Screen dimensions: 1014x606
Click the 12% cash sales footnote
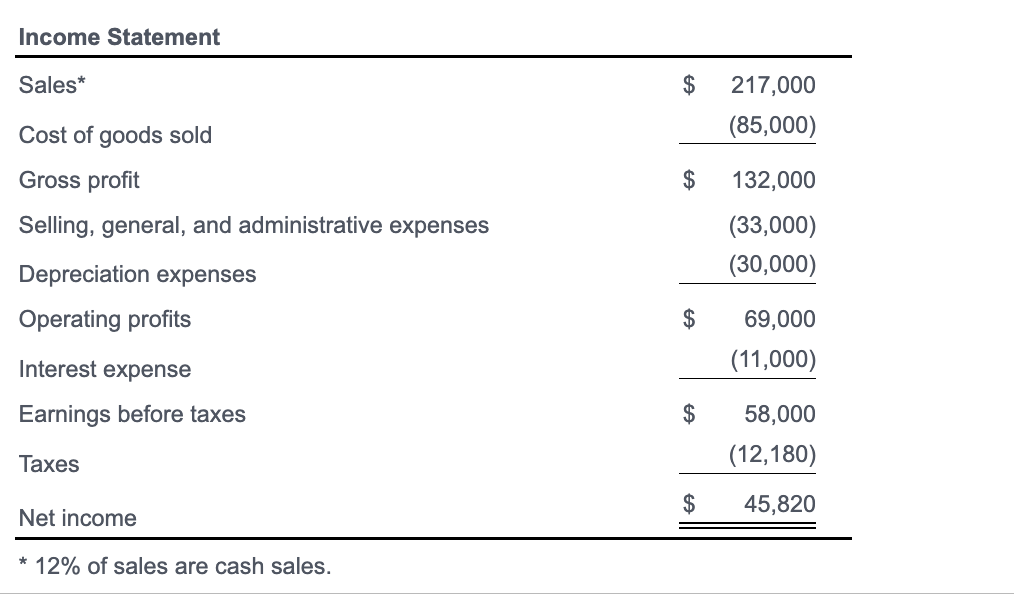pyautogui.click(x=175, y=566)
